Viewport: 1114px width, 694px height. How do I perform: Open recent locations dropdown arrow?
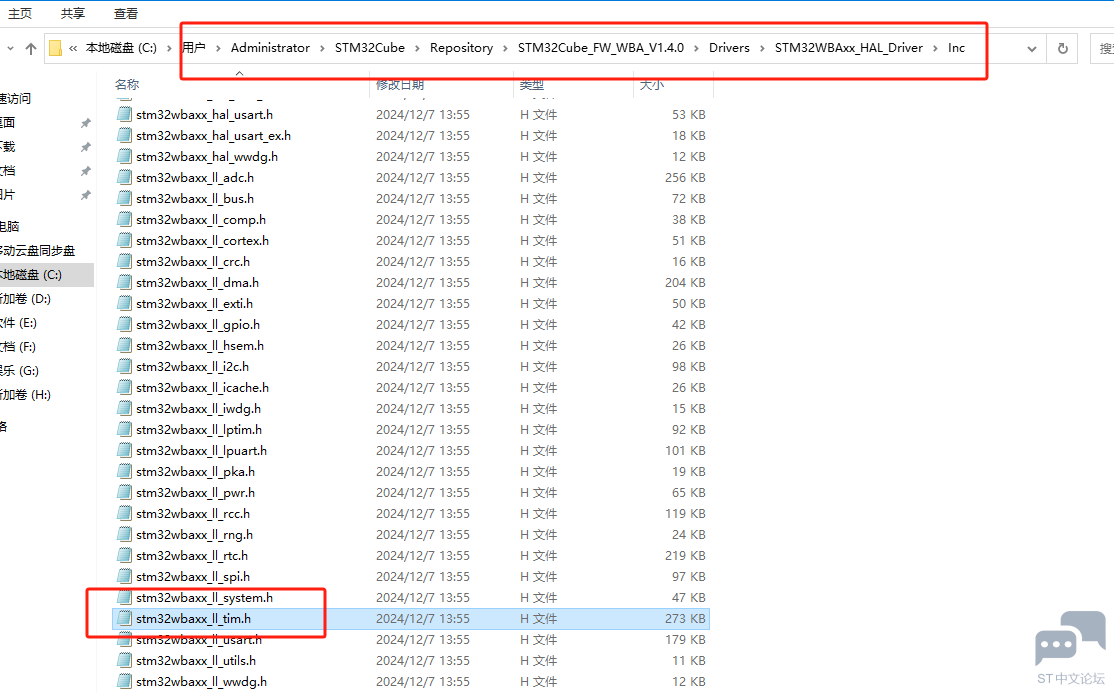(10, 48)
